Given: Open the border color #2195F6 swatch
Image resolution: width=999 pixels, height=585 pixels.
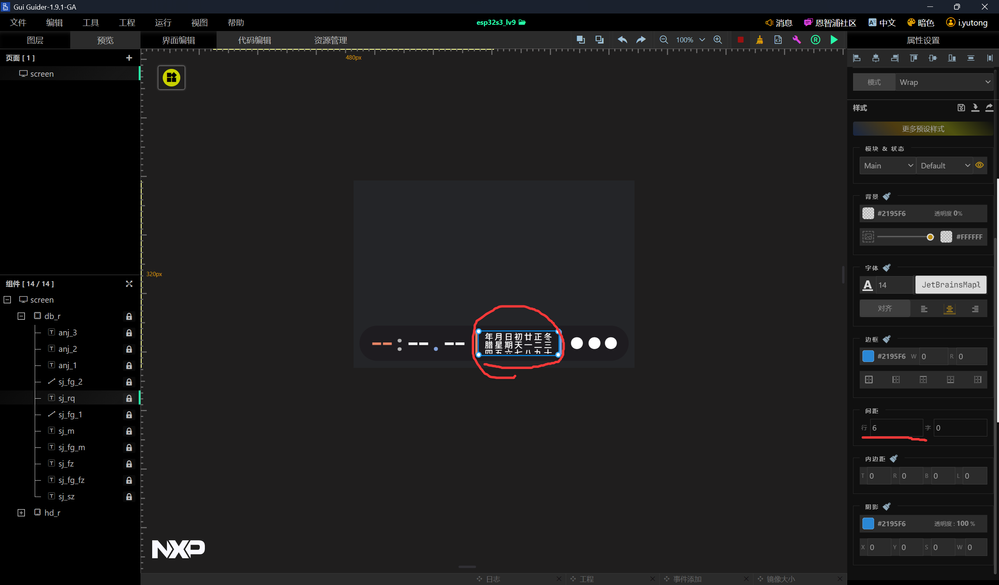Looking at the screenshot, I should coord(868,356).
